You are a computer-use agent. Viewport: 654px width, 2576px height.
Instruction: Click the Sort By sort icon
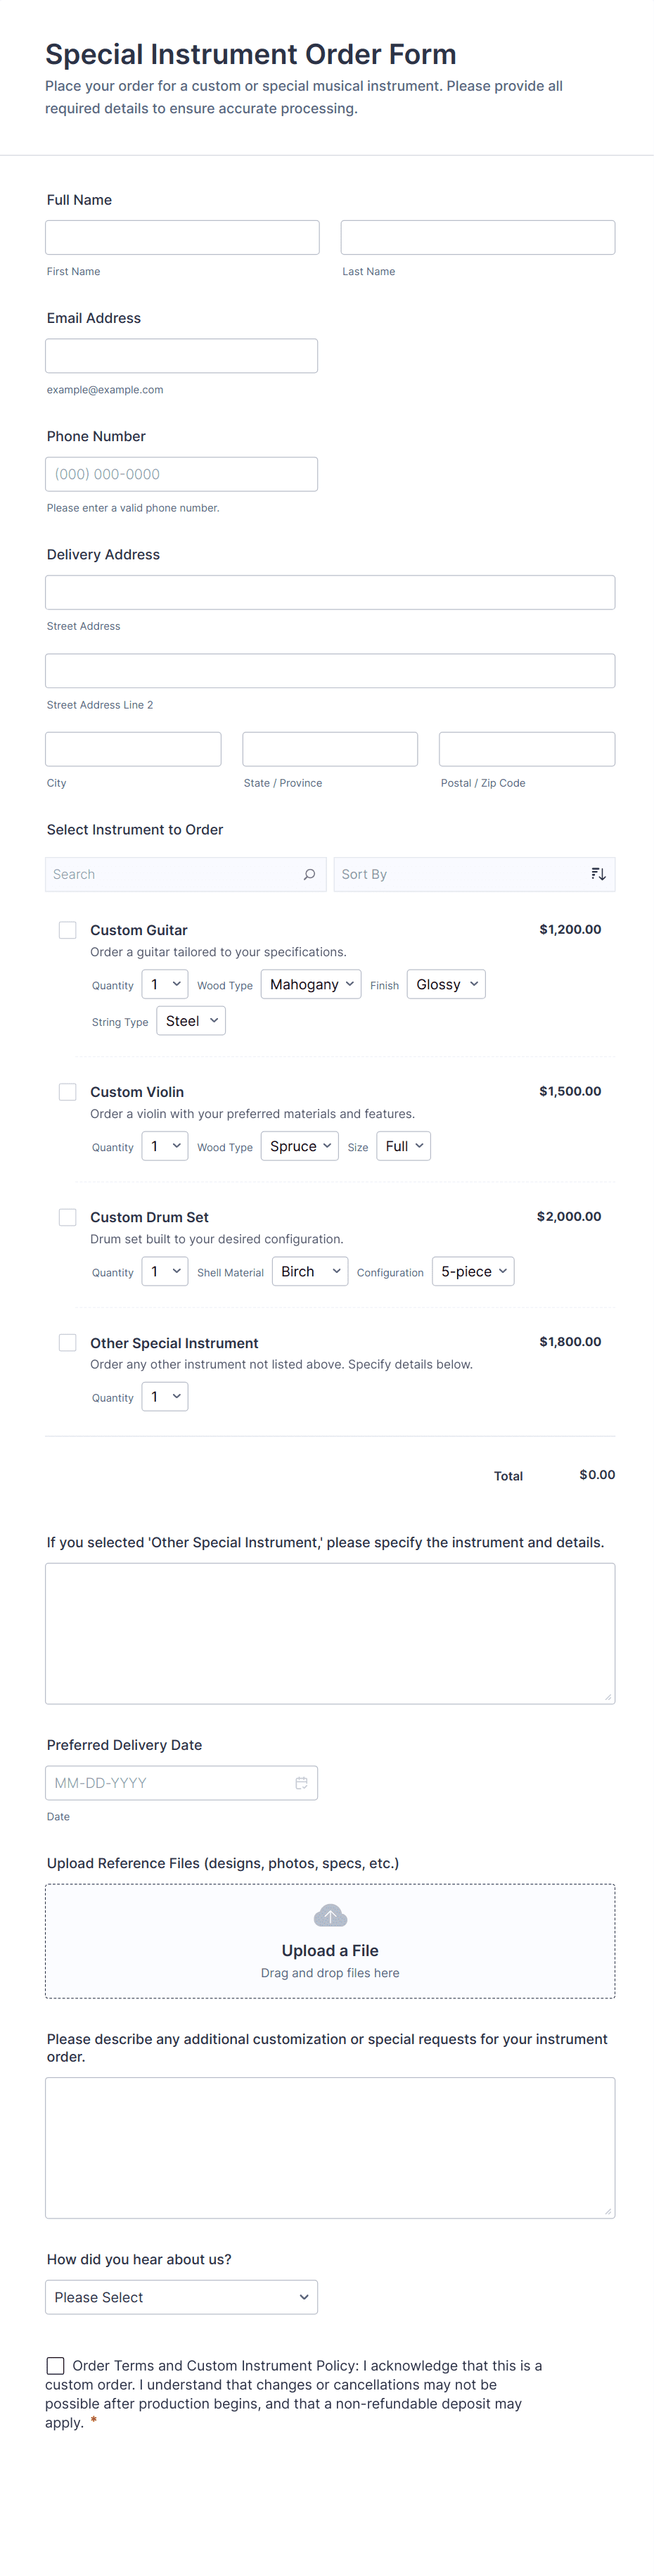click(x=598, y=874)
